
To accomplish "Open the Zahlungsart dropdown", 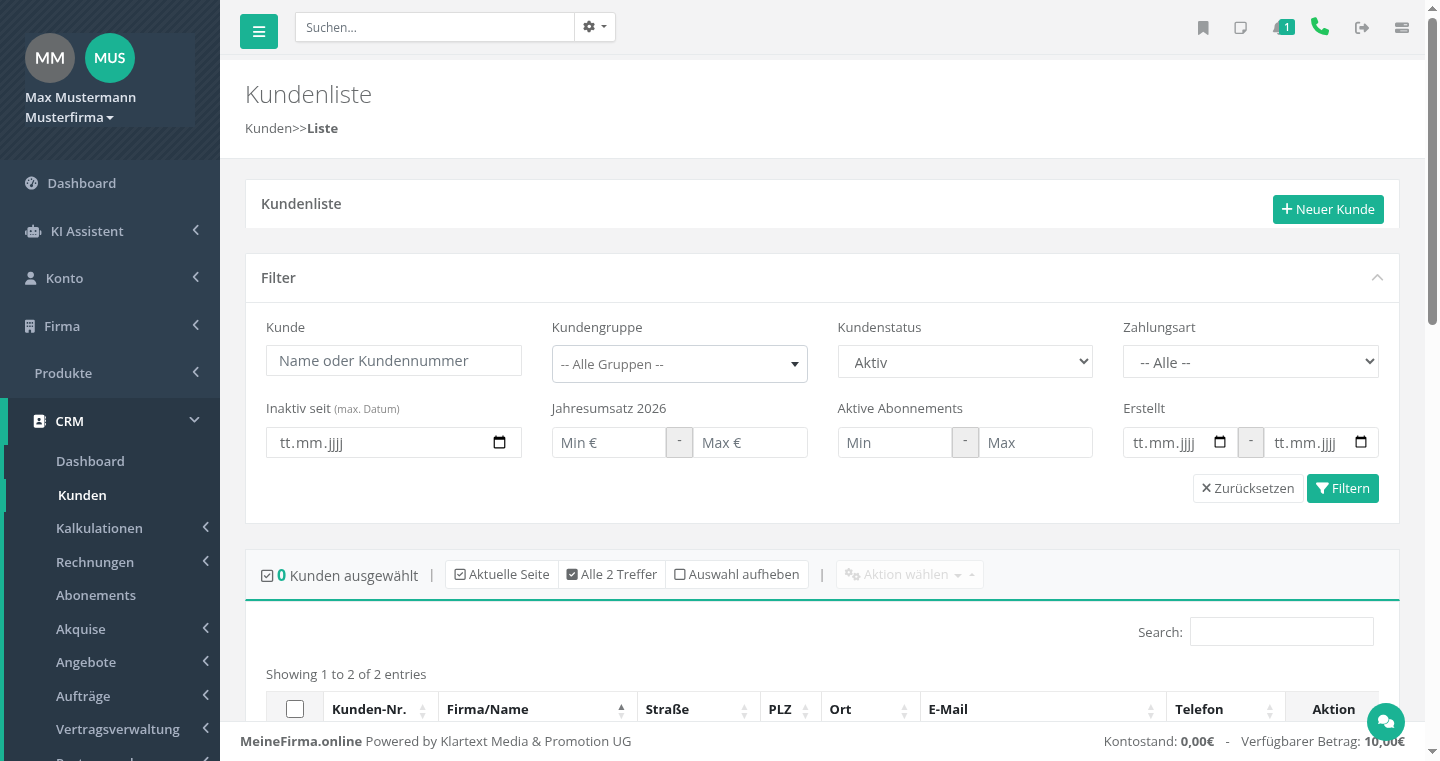I will (1251, 362).
